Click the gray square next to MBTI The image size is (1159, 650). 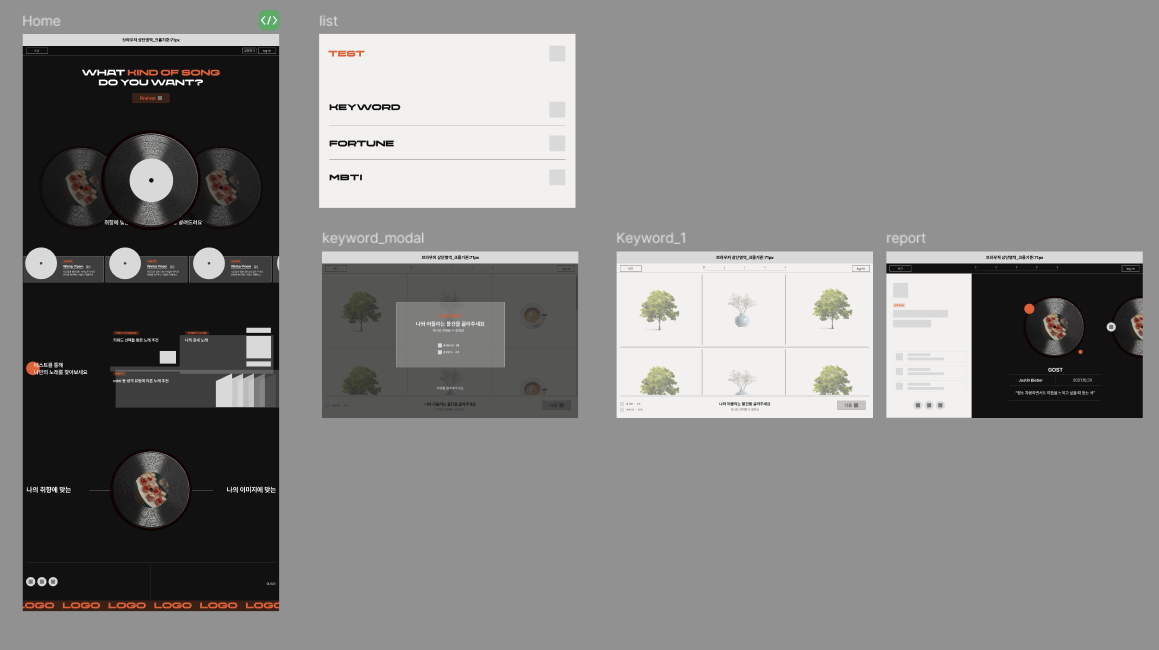pyautogui.click(x=557, y=177)
